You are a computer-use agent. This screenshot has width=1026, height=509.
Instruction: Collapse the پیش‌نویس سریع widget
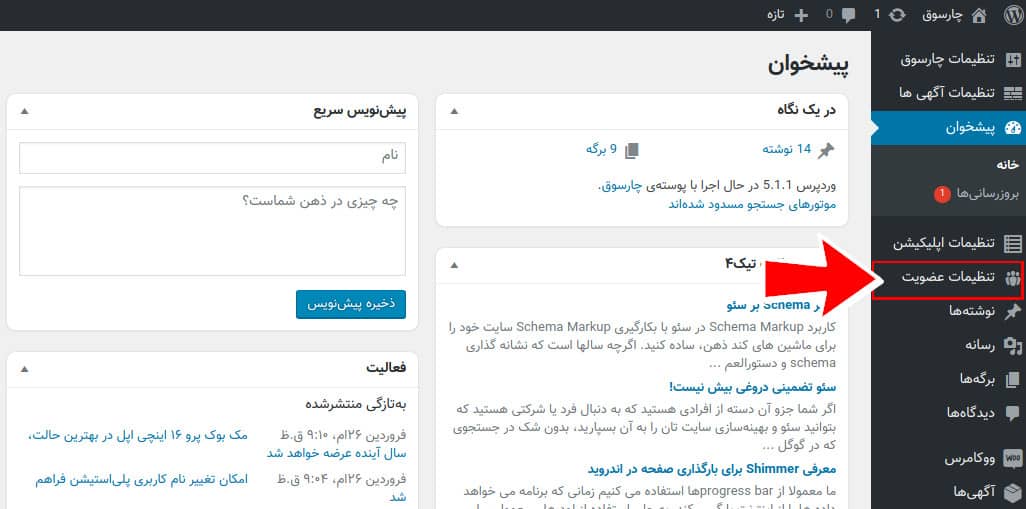coord(24,111)
